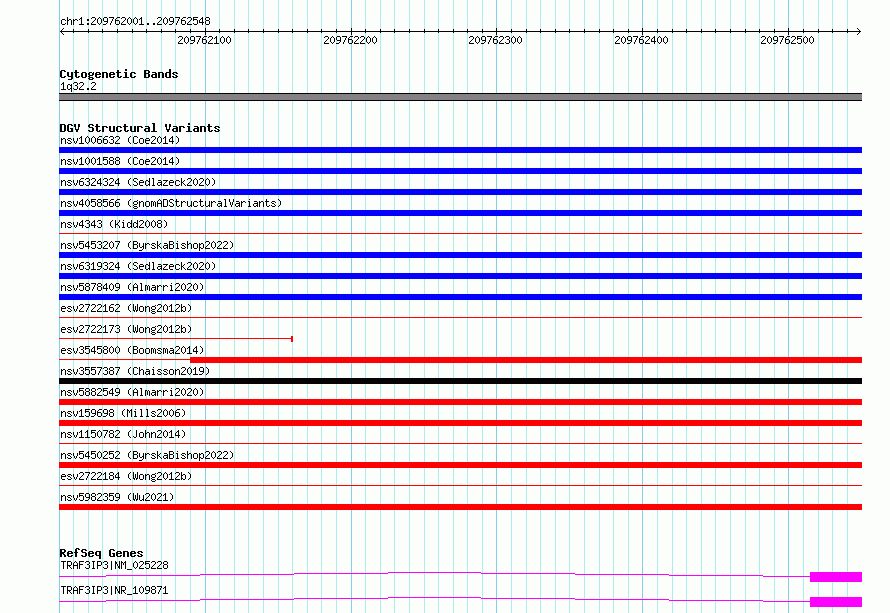Open the nsv159698 (Mills2006) label

point(123,413)
